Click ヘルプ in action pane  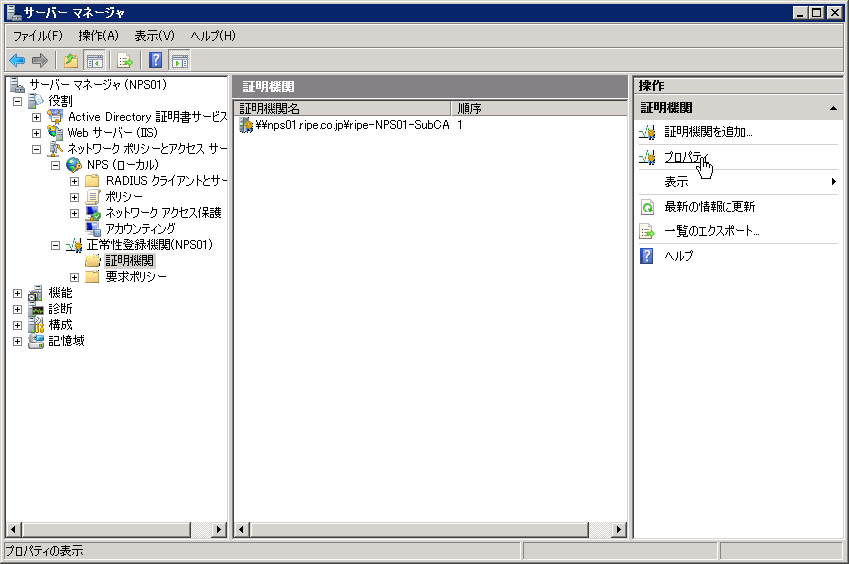(678, 256)
